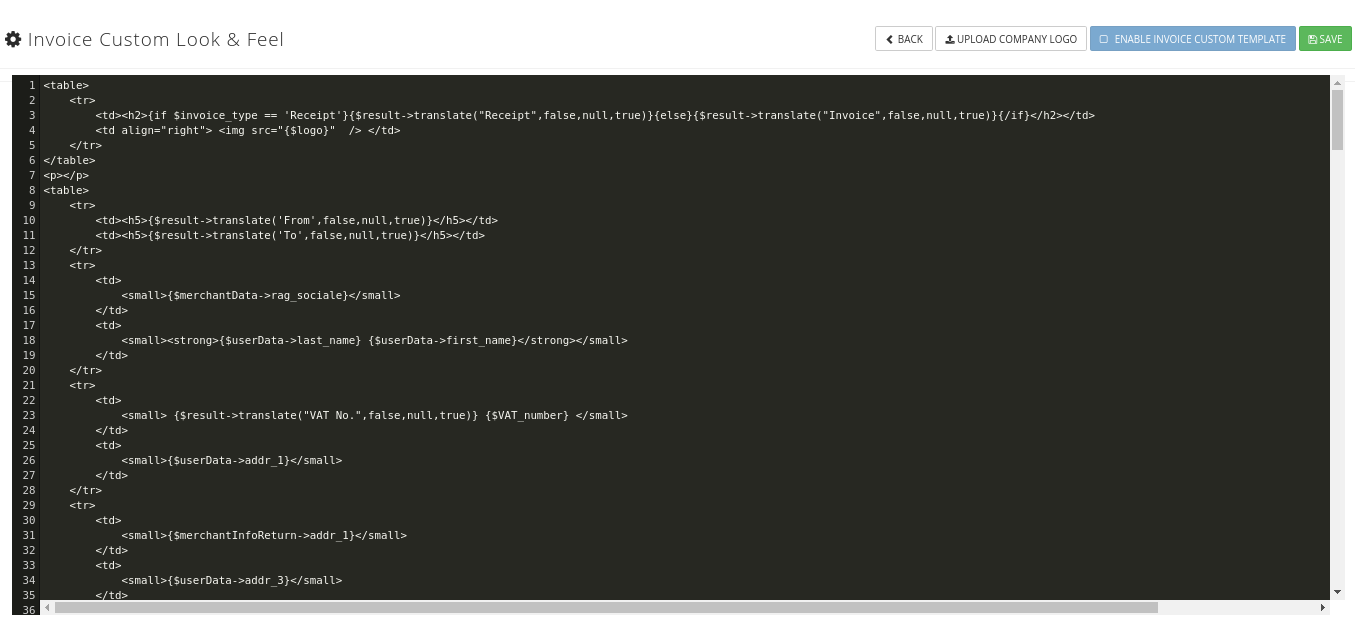Click line number 13 in the gutter
The width and height of the screenshot is (1355, 630).
click(29, 265)
